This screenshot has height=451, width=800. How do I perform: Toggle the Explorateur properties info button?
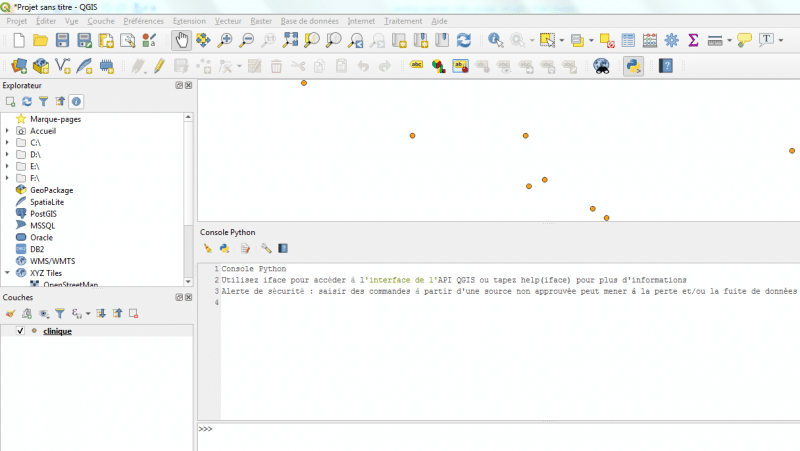(76, 102)
